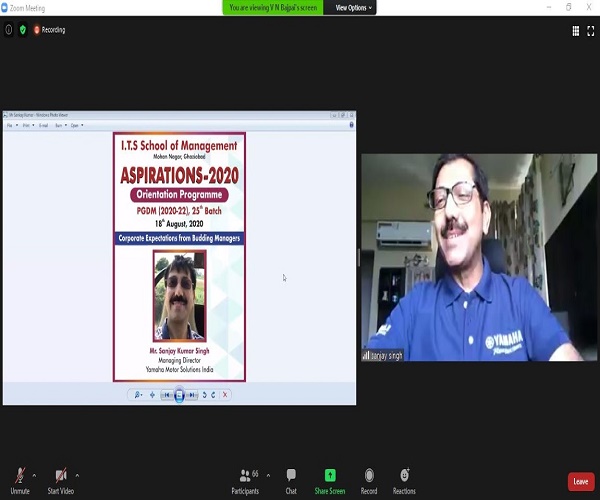This screenshot has width=600, height=500.
Task: Maximize the Photo Viewer window
Action: (343, 115)
